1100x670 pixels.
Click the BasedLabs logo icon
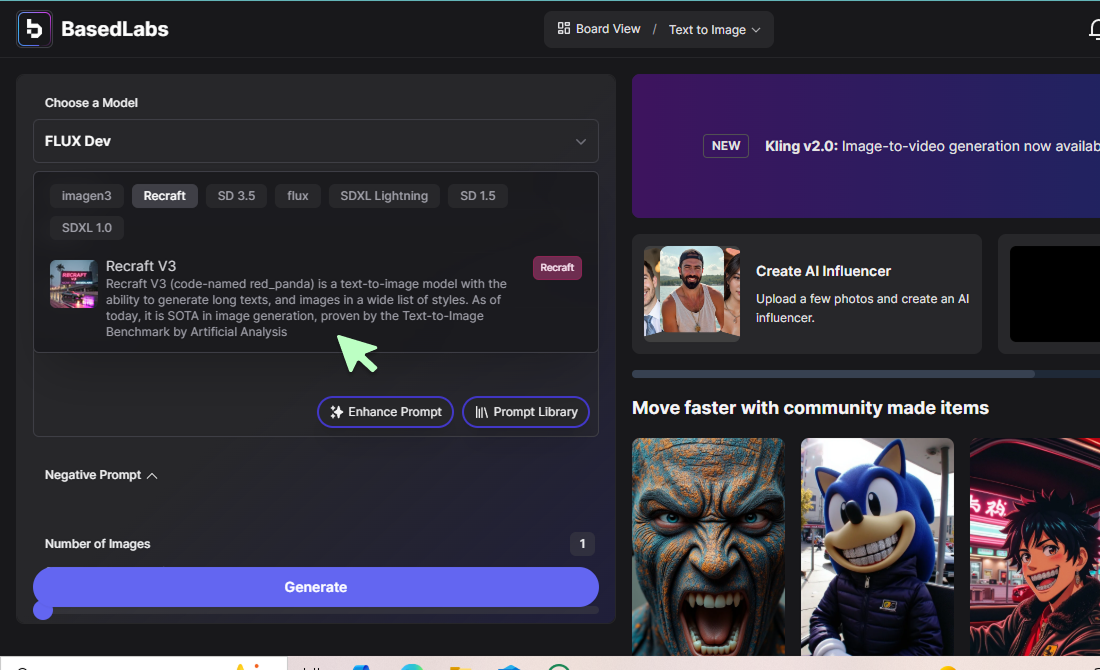34,29
